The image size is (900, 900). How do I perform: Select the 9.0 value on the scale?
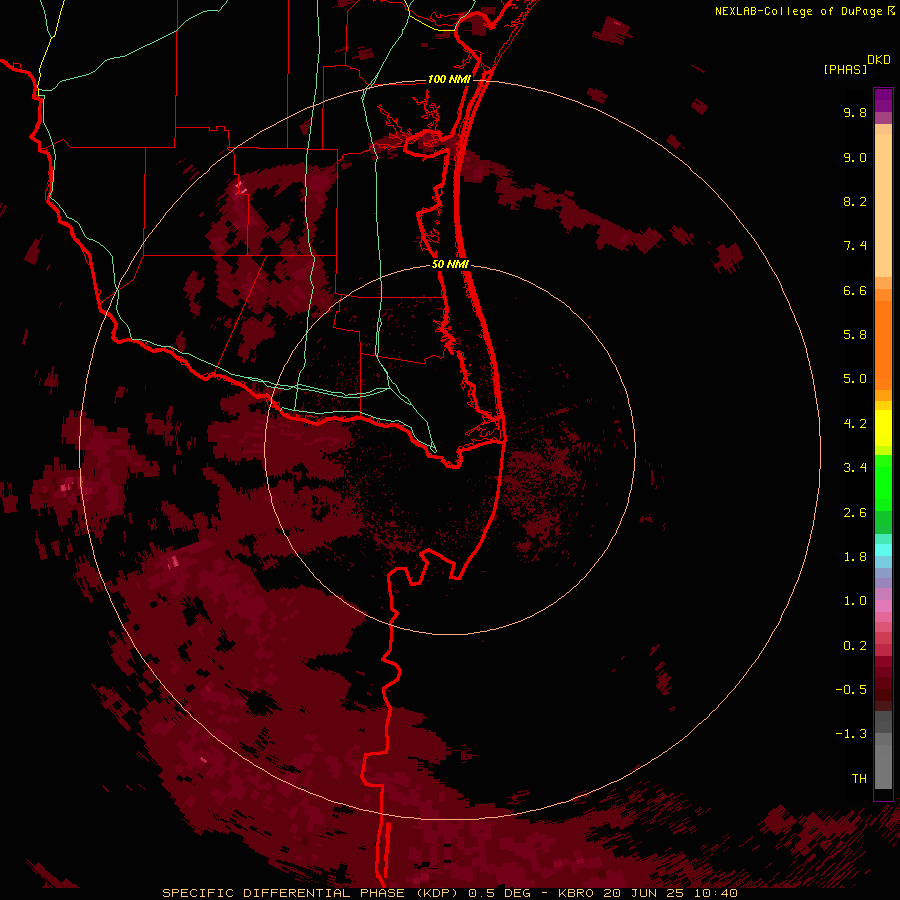855,157
